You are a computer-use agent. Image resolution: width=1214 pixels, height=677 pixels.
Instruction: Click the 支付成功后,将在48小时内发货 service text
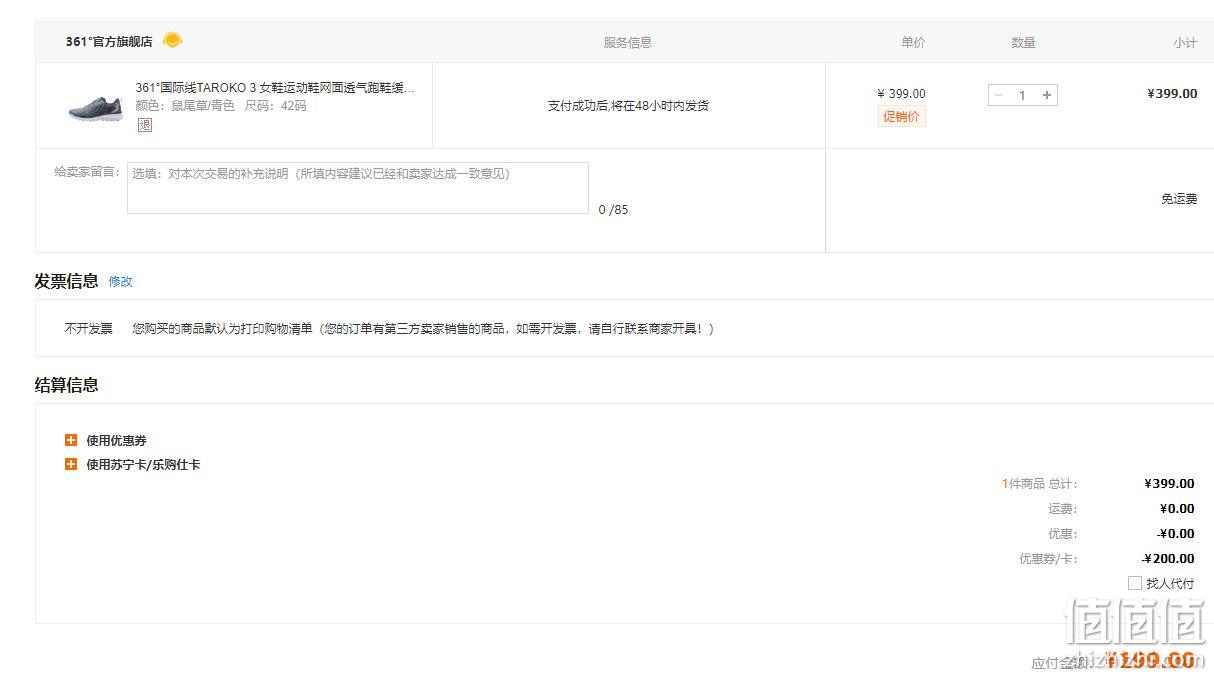pyautogui.click(x=628, y=105)
